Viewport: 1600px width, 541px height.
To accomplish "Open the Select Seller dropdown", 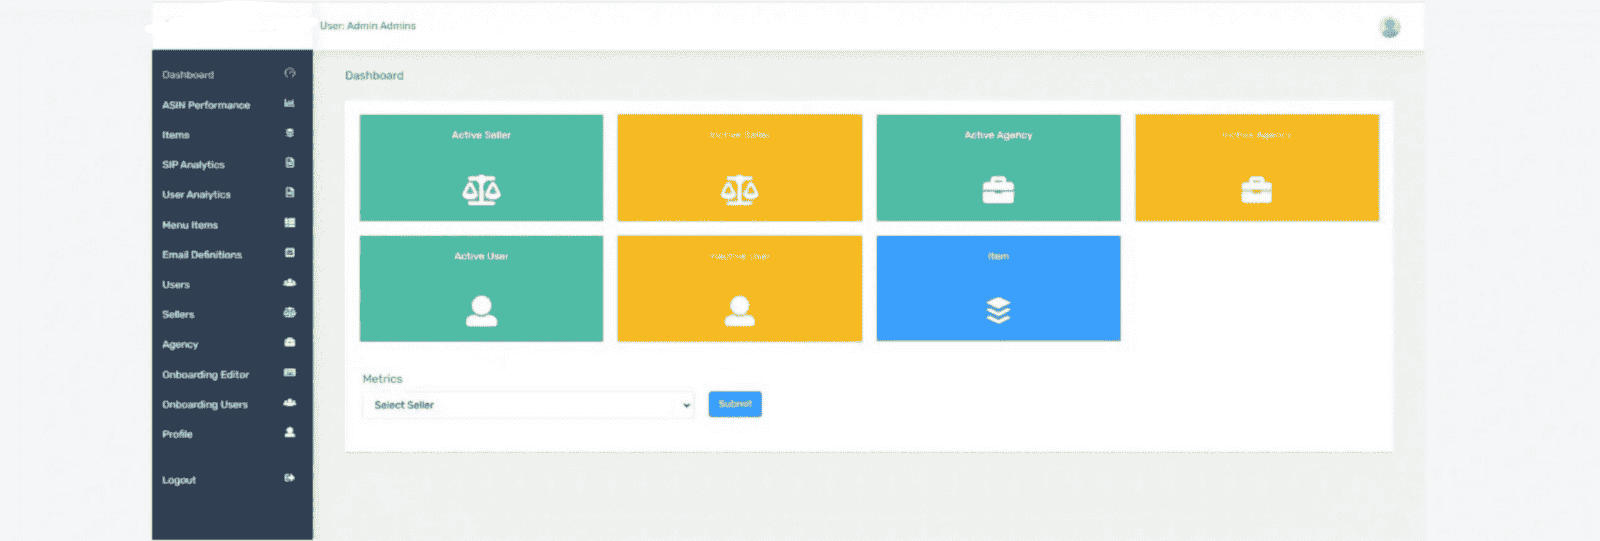I will coord(528,405).
